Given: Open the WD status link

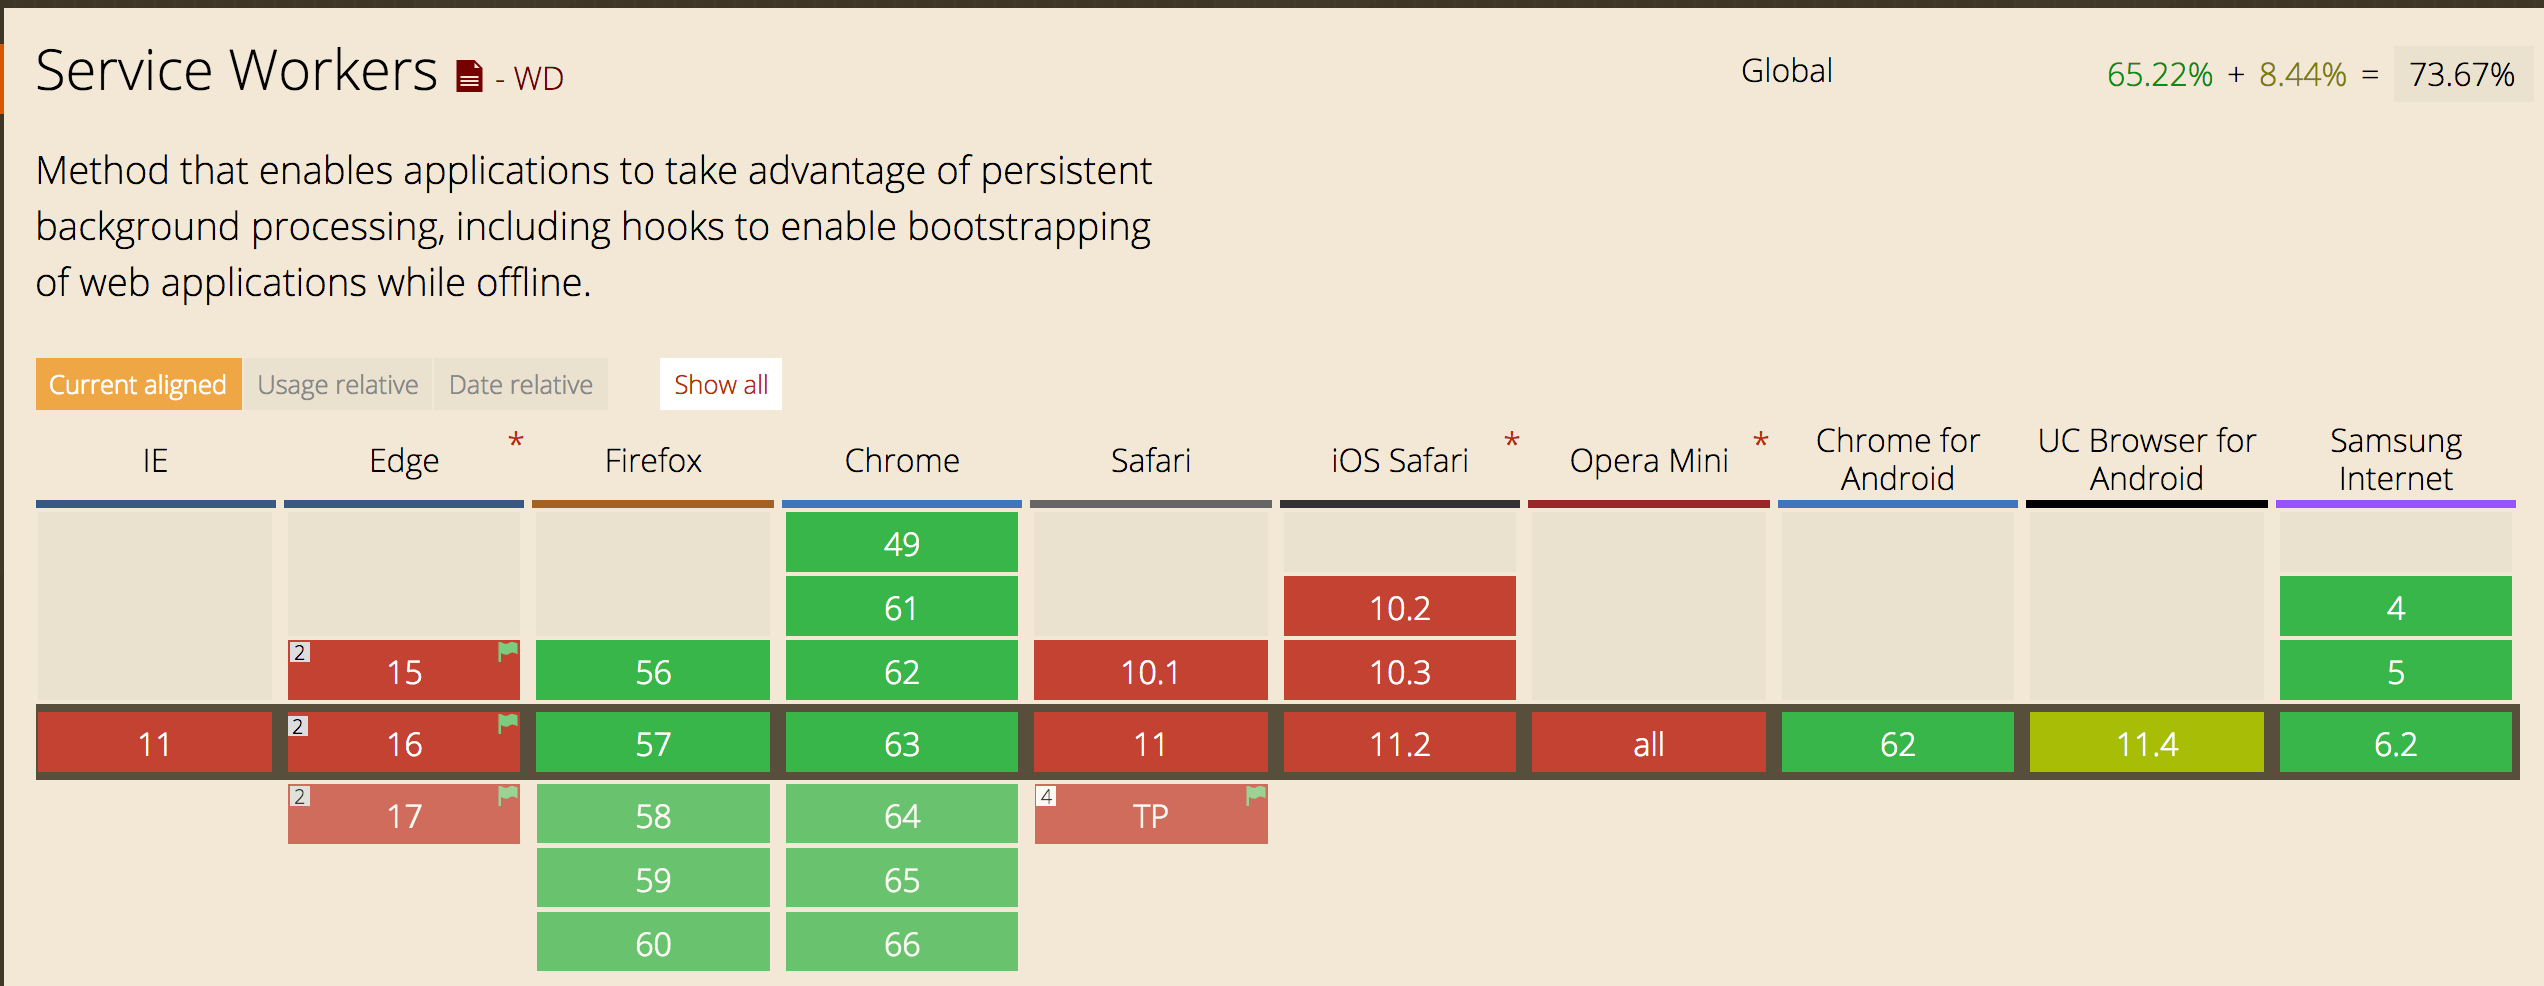Looking at the screenshot, I should [x=538, y=79].
